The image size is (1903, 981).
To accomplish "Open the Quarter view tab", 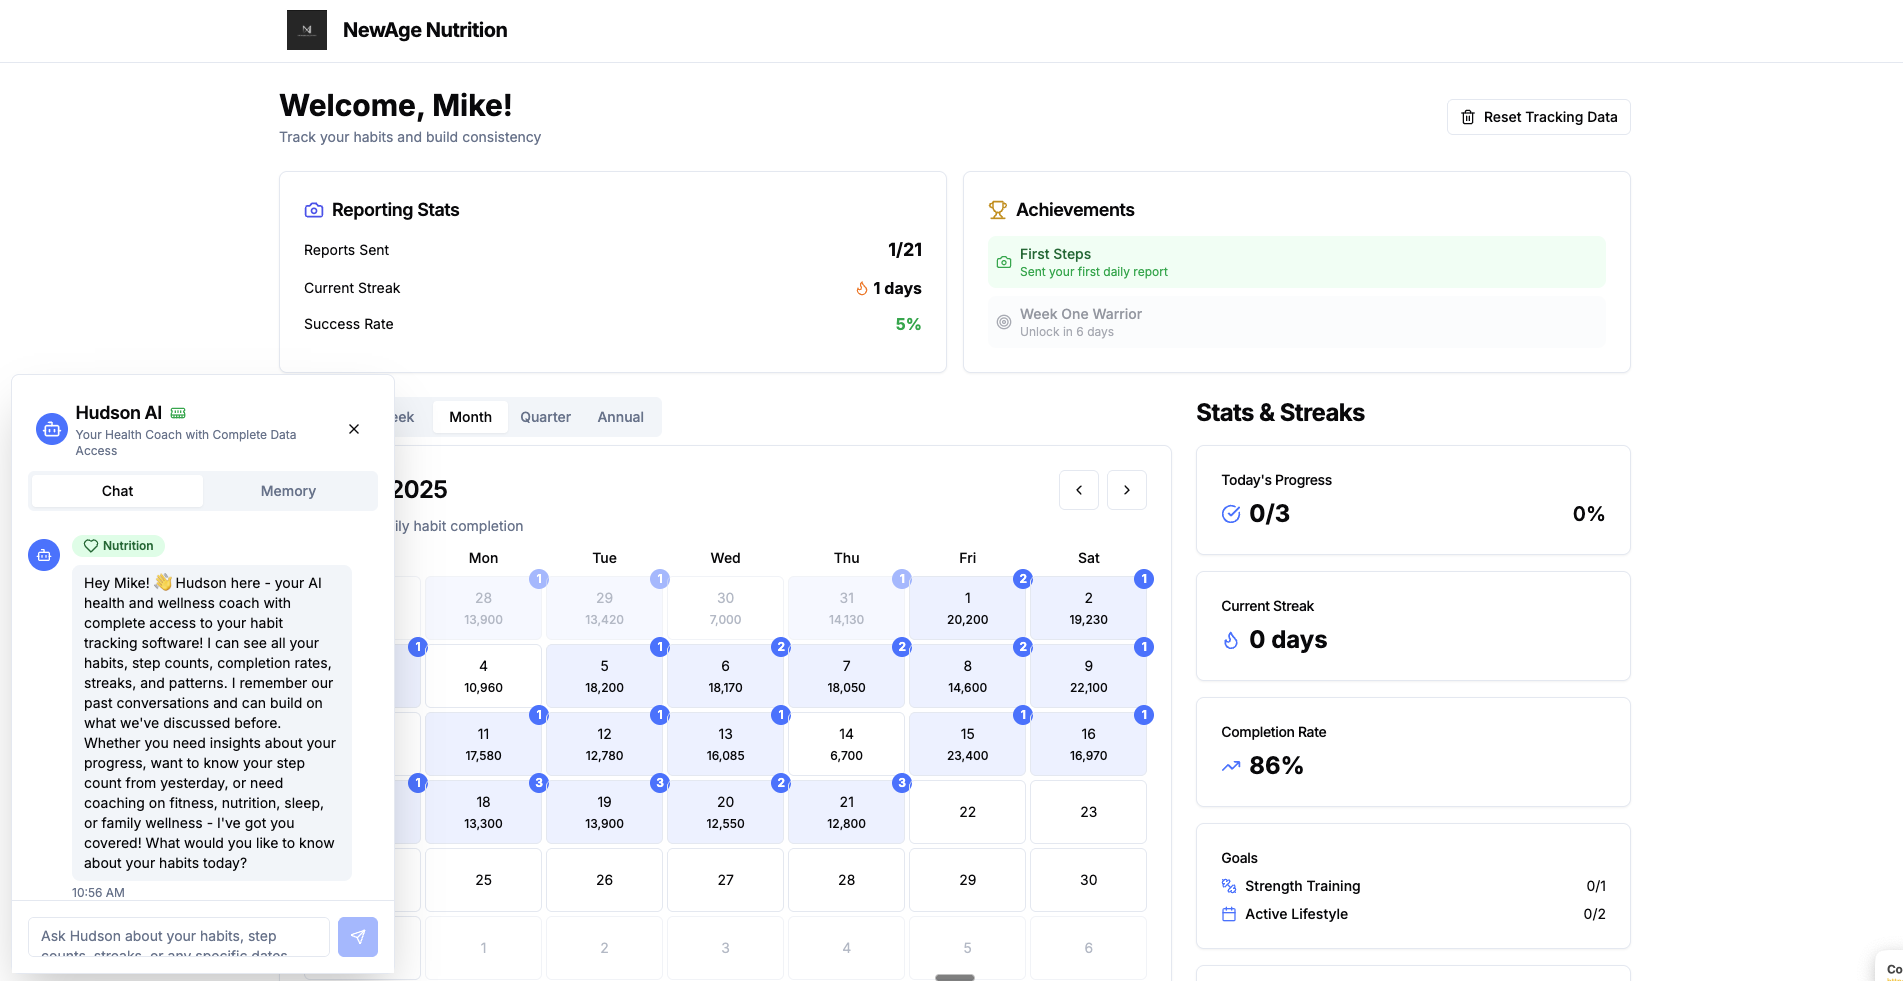I will (x=544, y=417).
